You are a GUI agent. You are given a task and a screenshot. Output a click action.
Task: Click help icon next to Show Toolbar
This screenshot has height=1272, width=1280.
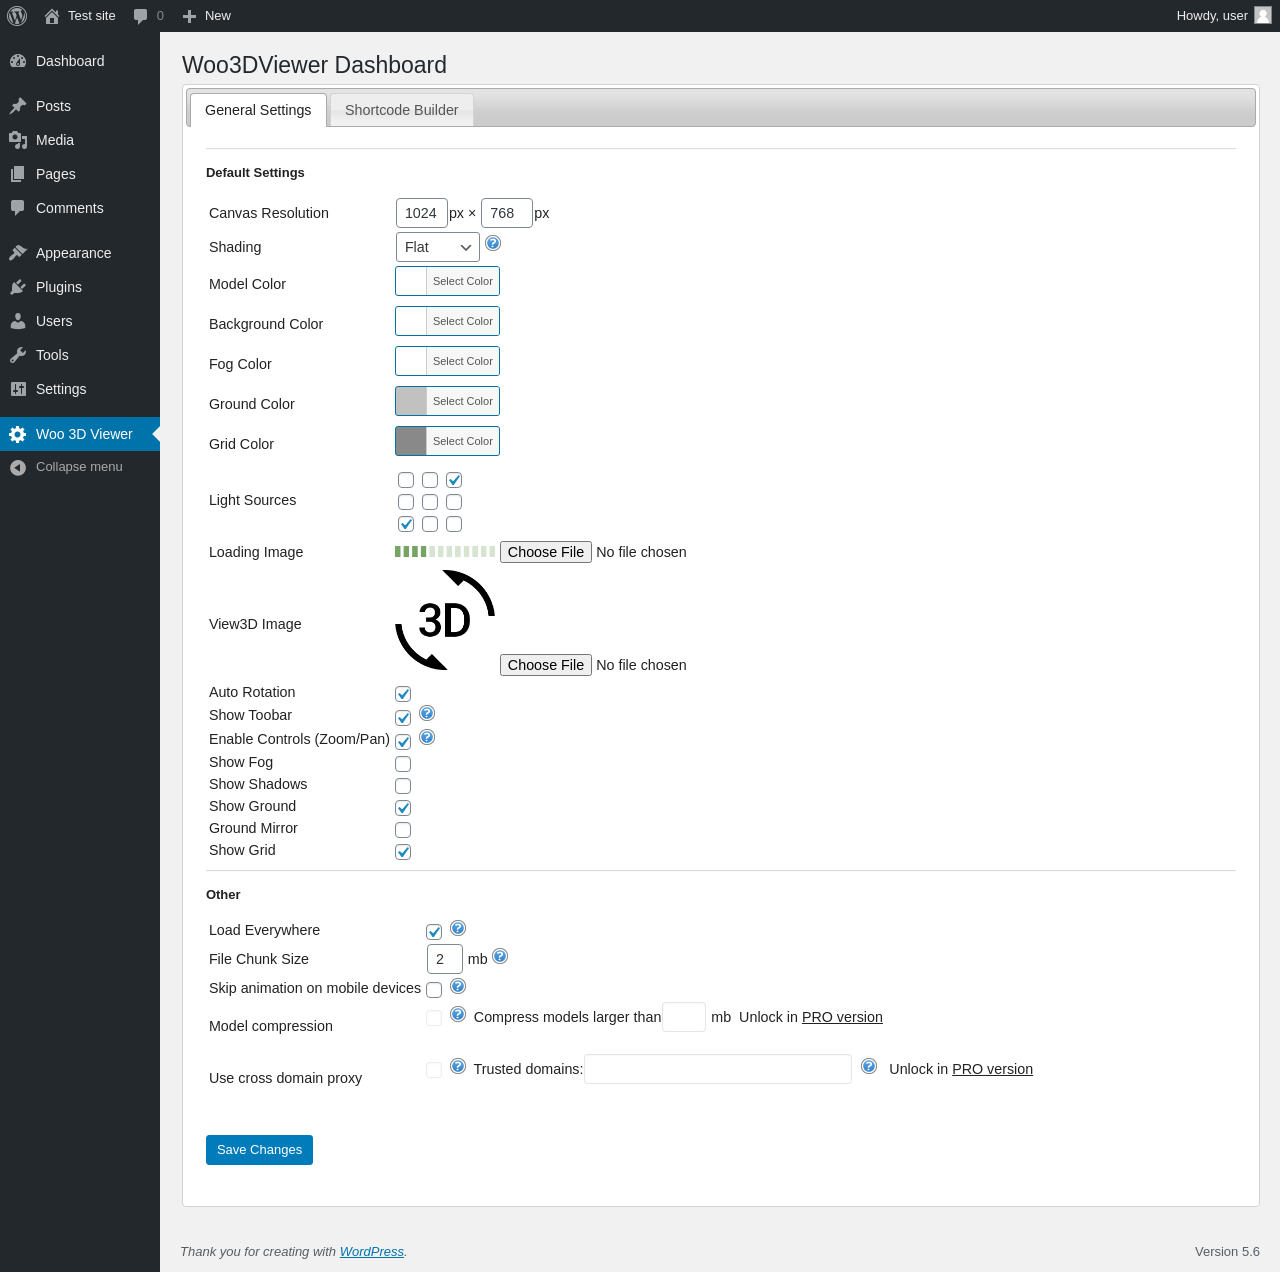tap(427, 713)
